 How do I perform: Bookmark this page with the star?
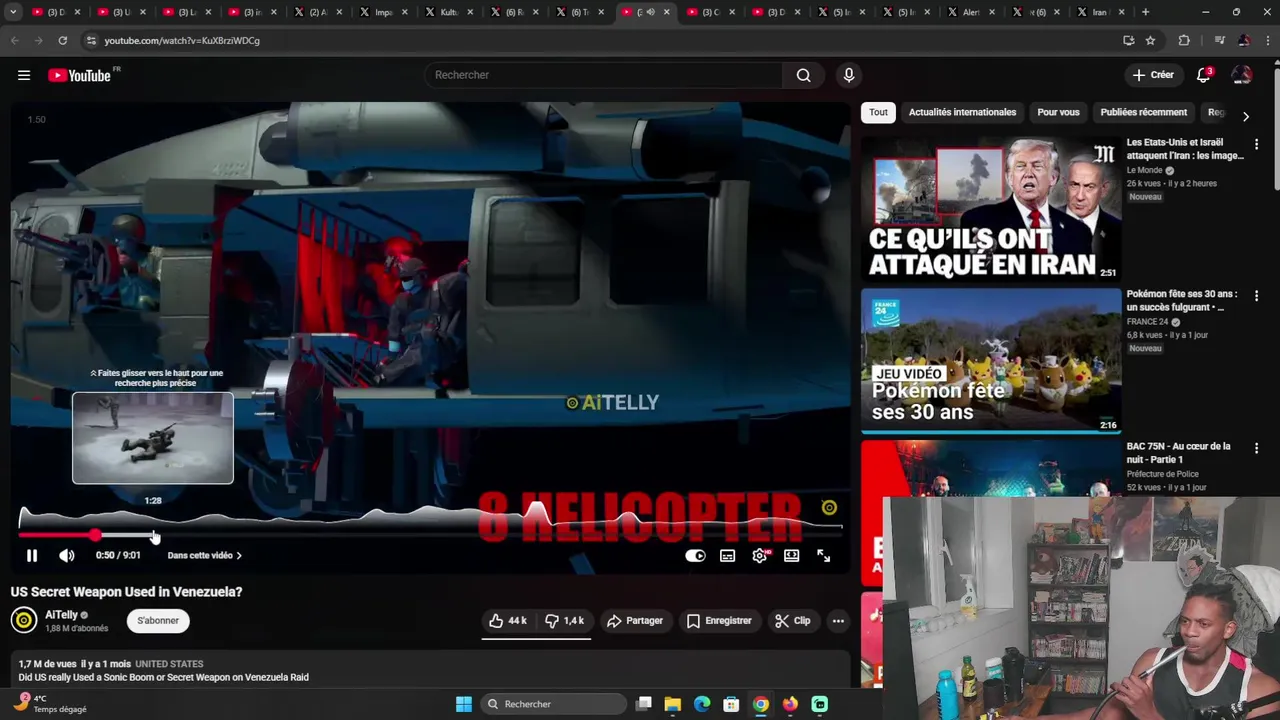[1150, 40]
